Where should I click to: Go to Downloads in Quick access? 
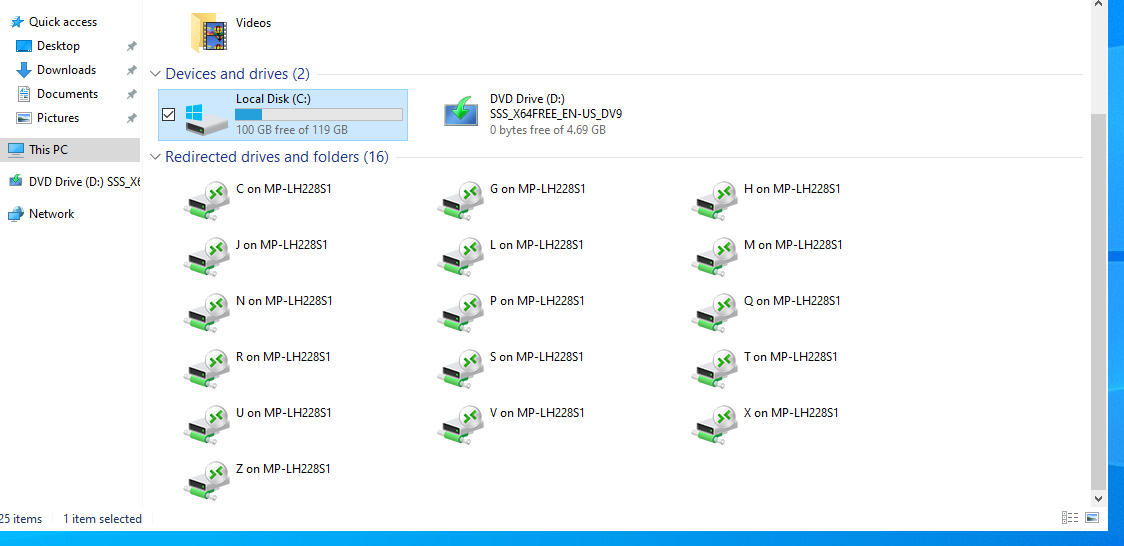[66, 70]
